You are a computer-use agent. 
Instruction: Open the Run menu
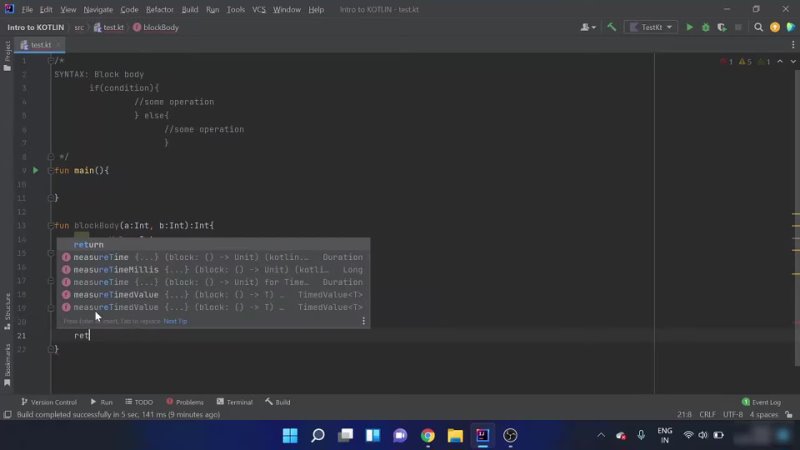tap(212, 10)
